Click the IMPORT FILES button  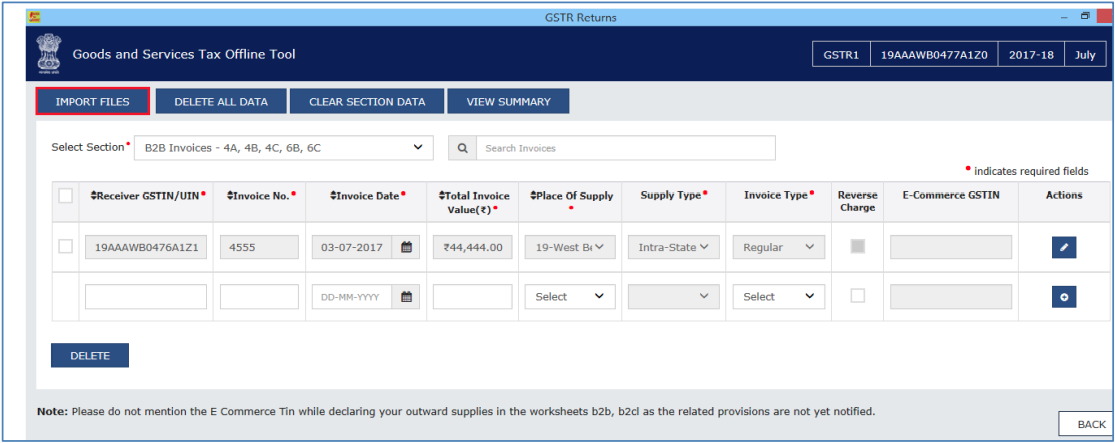coord(92,102)
